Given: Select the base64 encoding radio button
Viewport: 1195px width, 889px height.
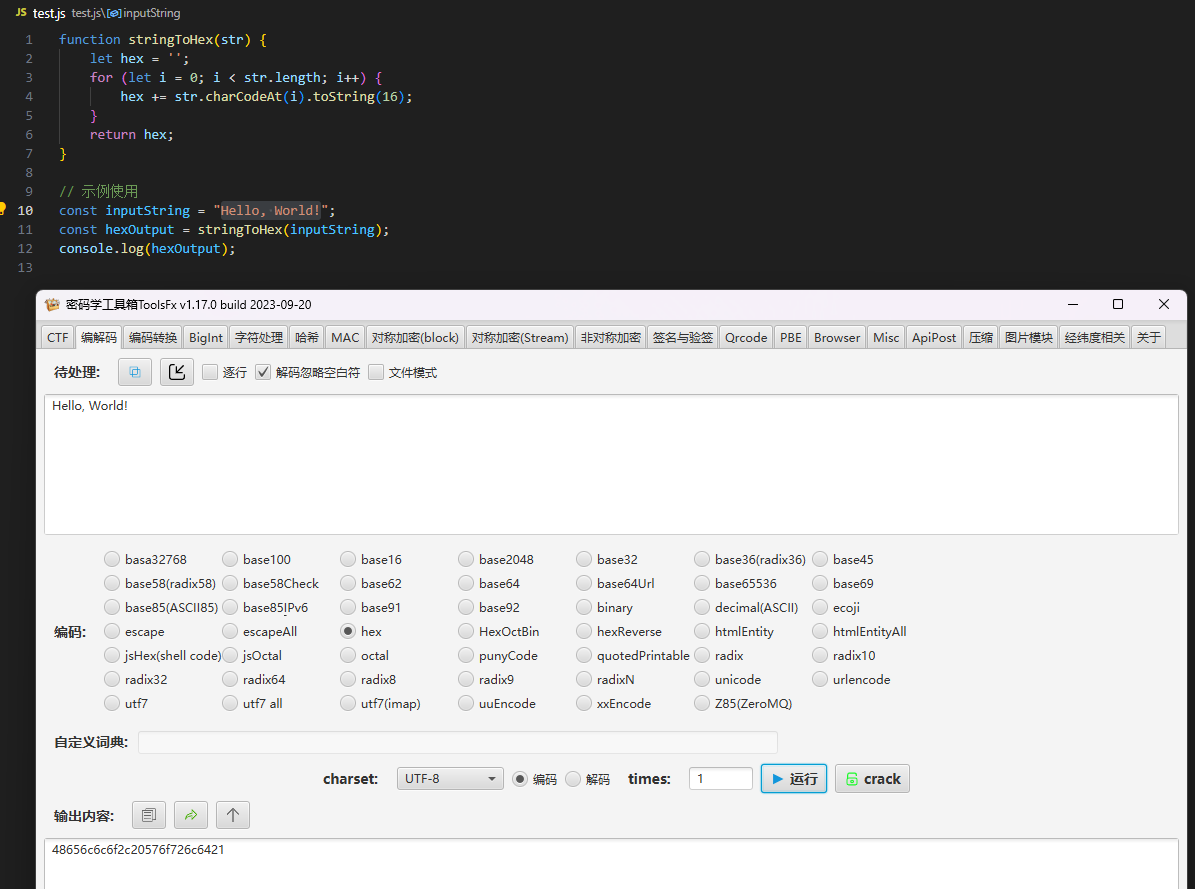Looking at the screenshot, I should tap(466, 583).
